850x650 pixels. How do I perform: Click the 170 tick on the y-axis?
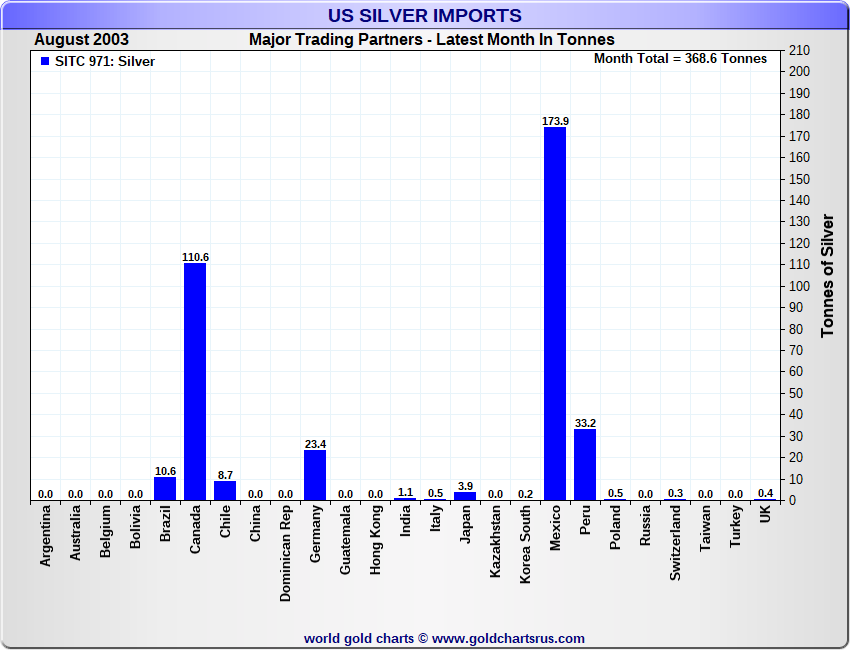click(x=800, y=136)
